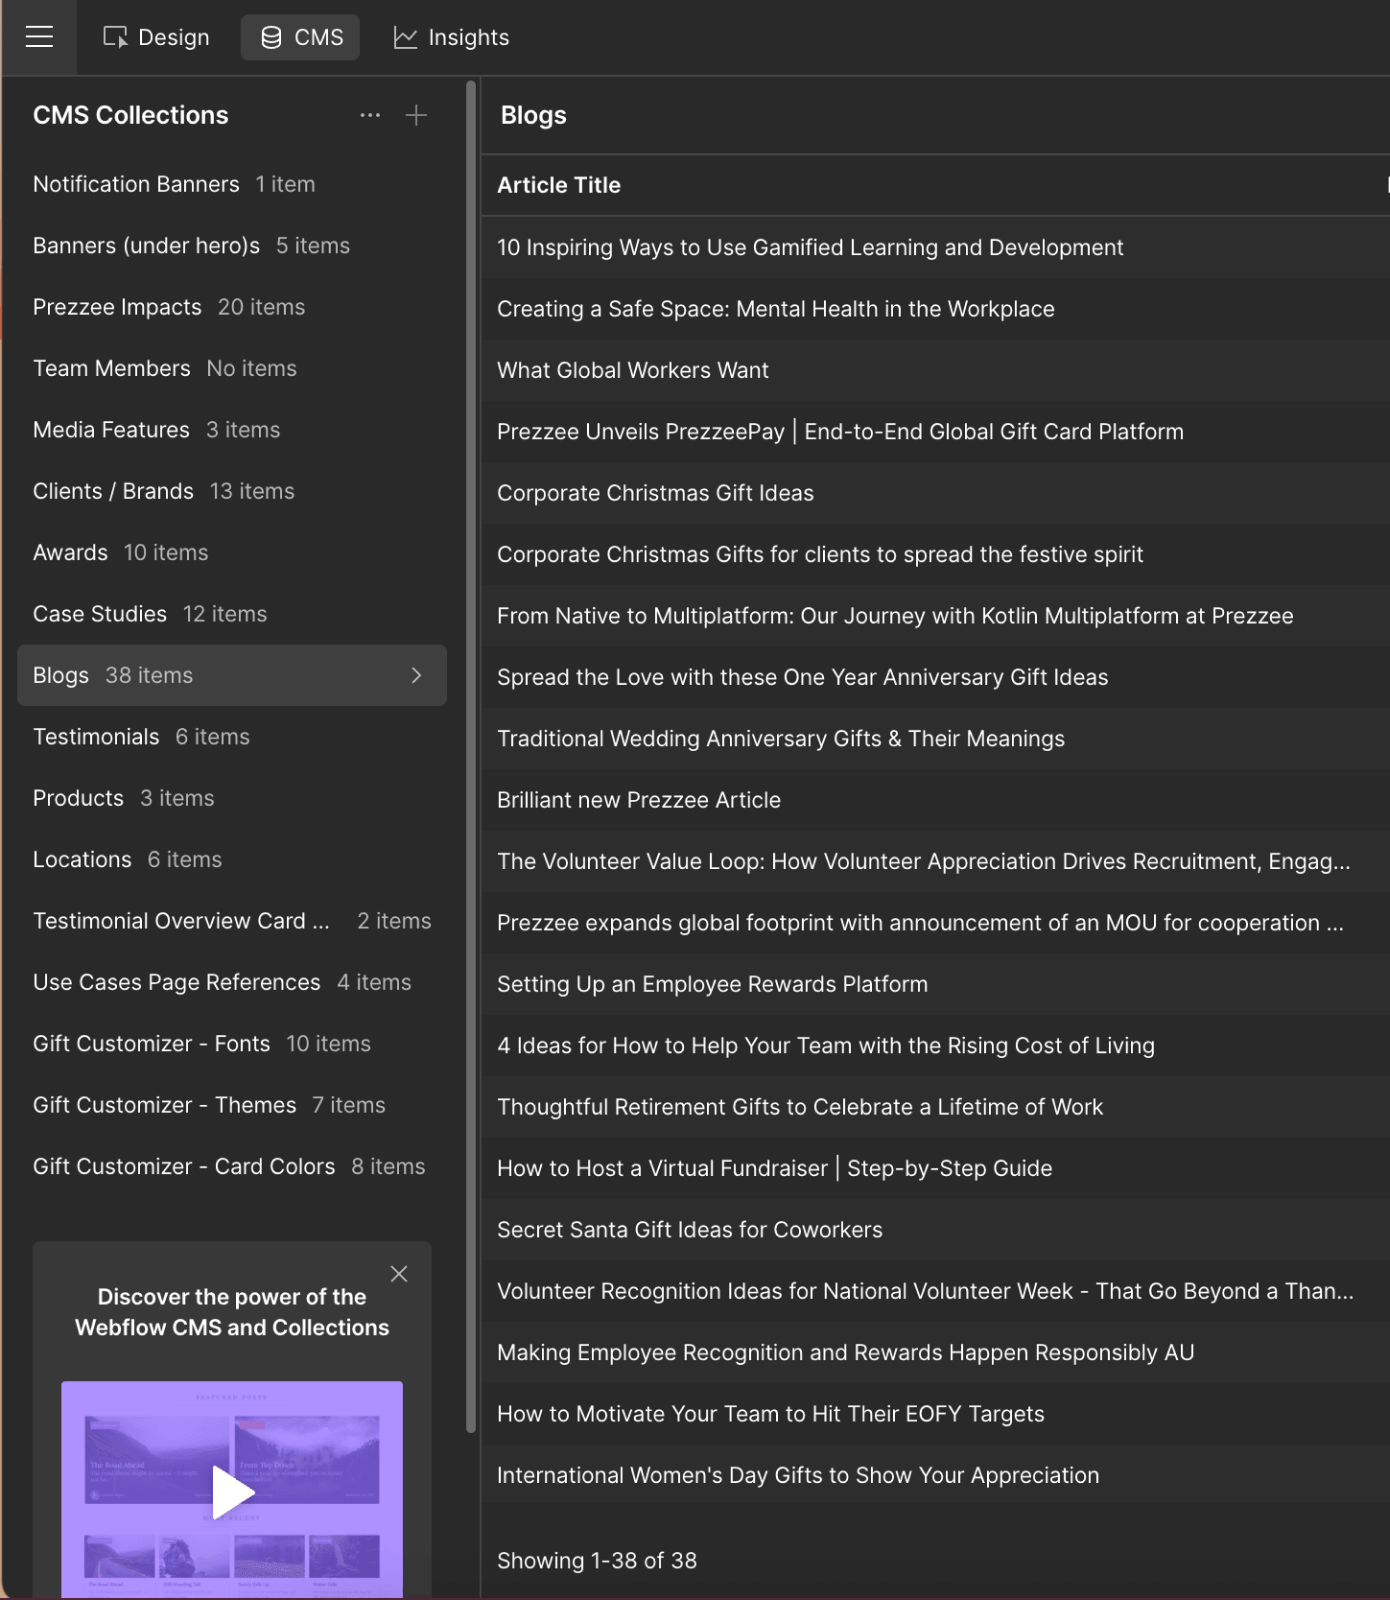Open '4 Ideas for How to Help Your Team' article
1390x1600 pixels.
(936, 1046)
